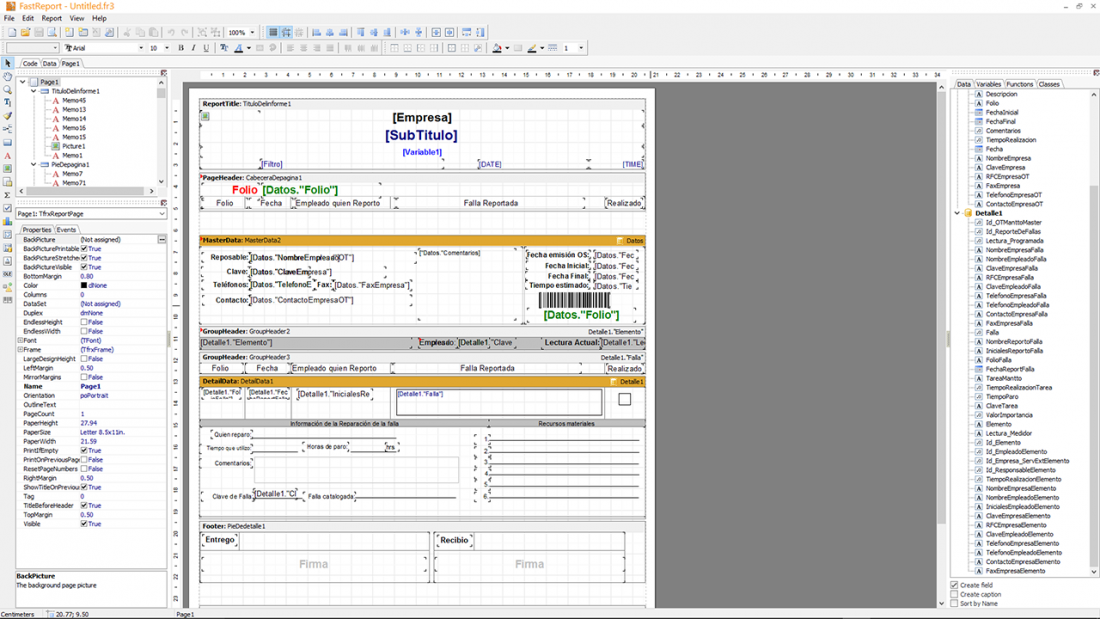Toggle the BackPicturePrintable checkbox
This screenshot has width=1100, height=619.
click(84, 249)
